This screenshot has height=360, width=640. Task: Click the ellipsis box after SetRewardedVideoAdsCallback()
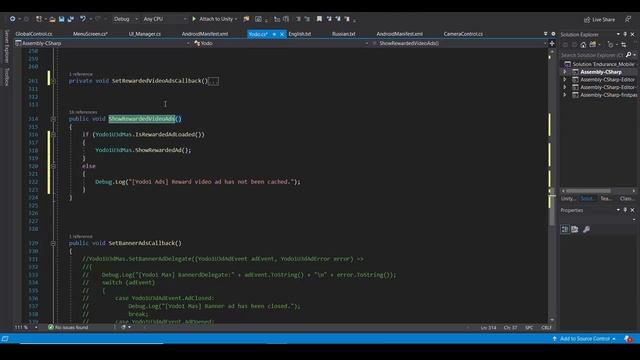pyautogui.click(x=213, y=81)
